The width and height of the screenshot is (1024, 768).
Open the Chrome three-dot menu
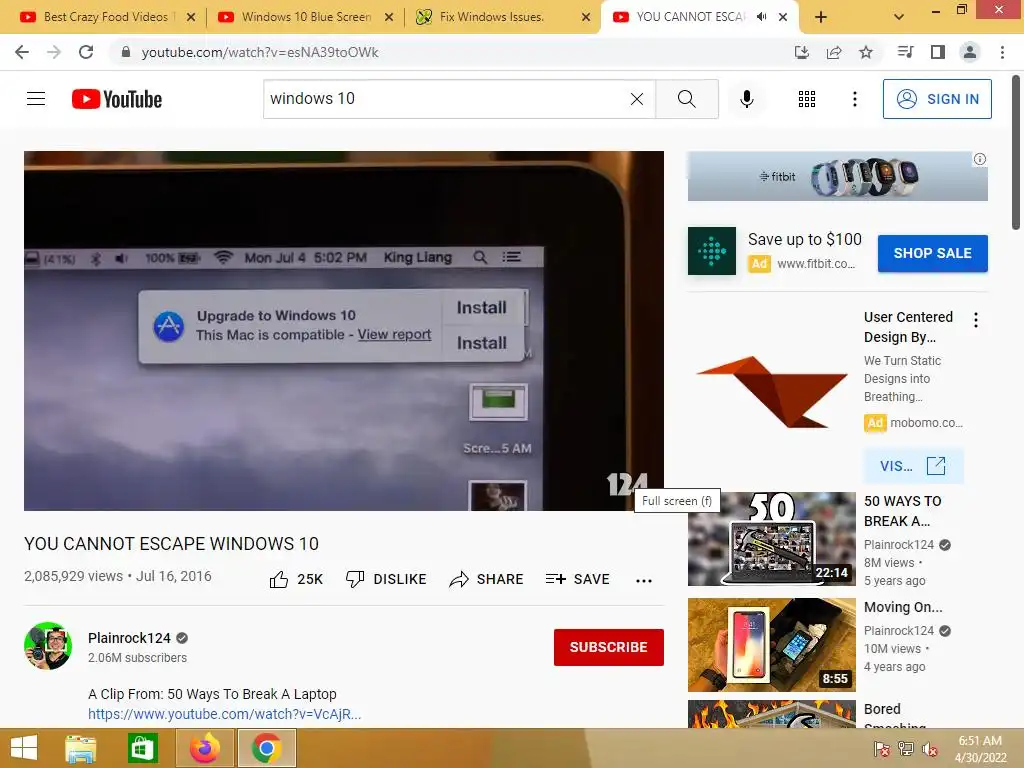tap(1002, 52)
